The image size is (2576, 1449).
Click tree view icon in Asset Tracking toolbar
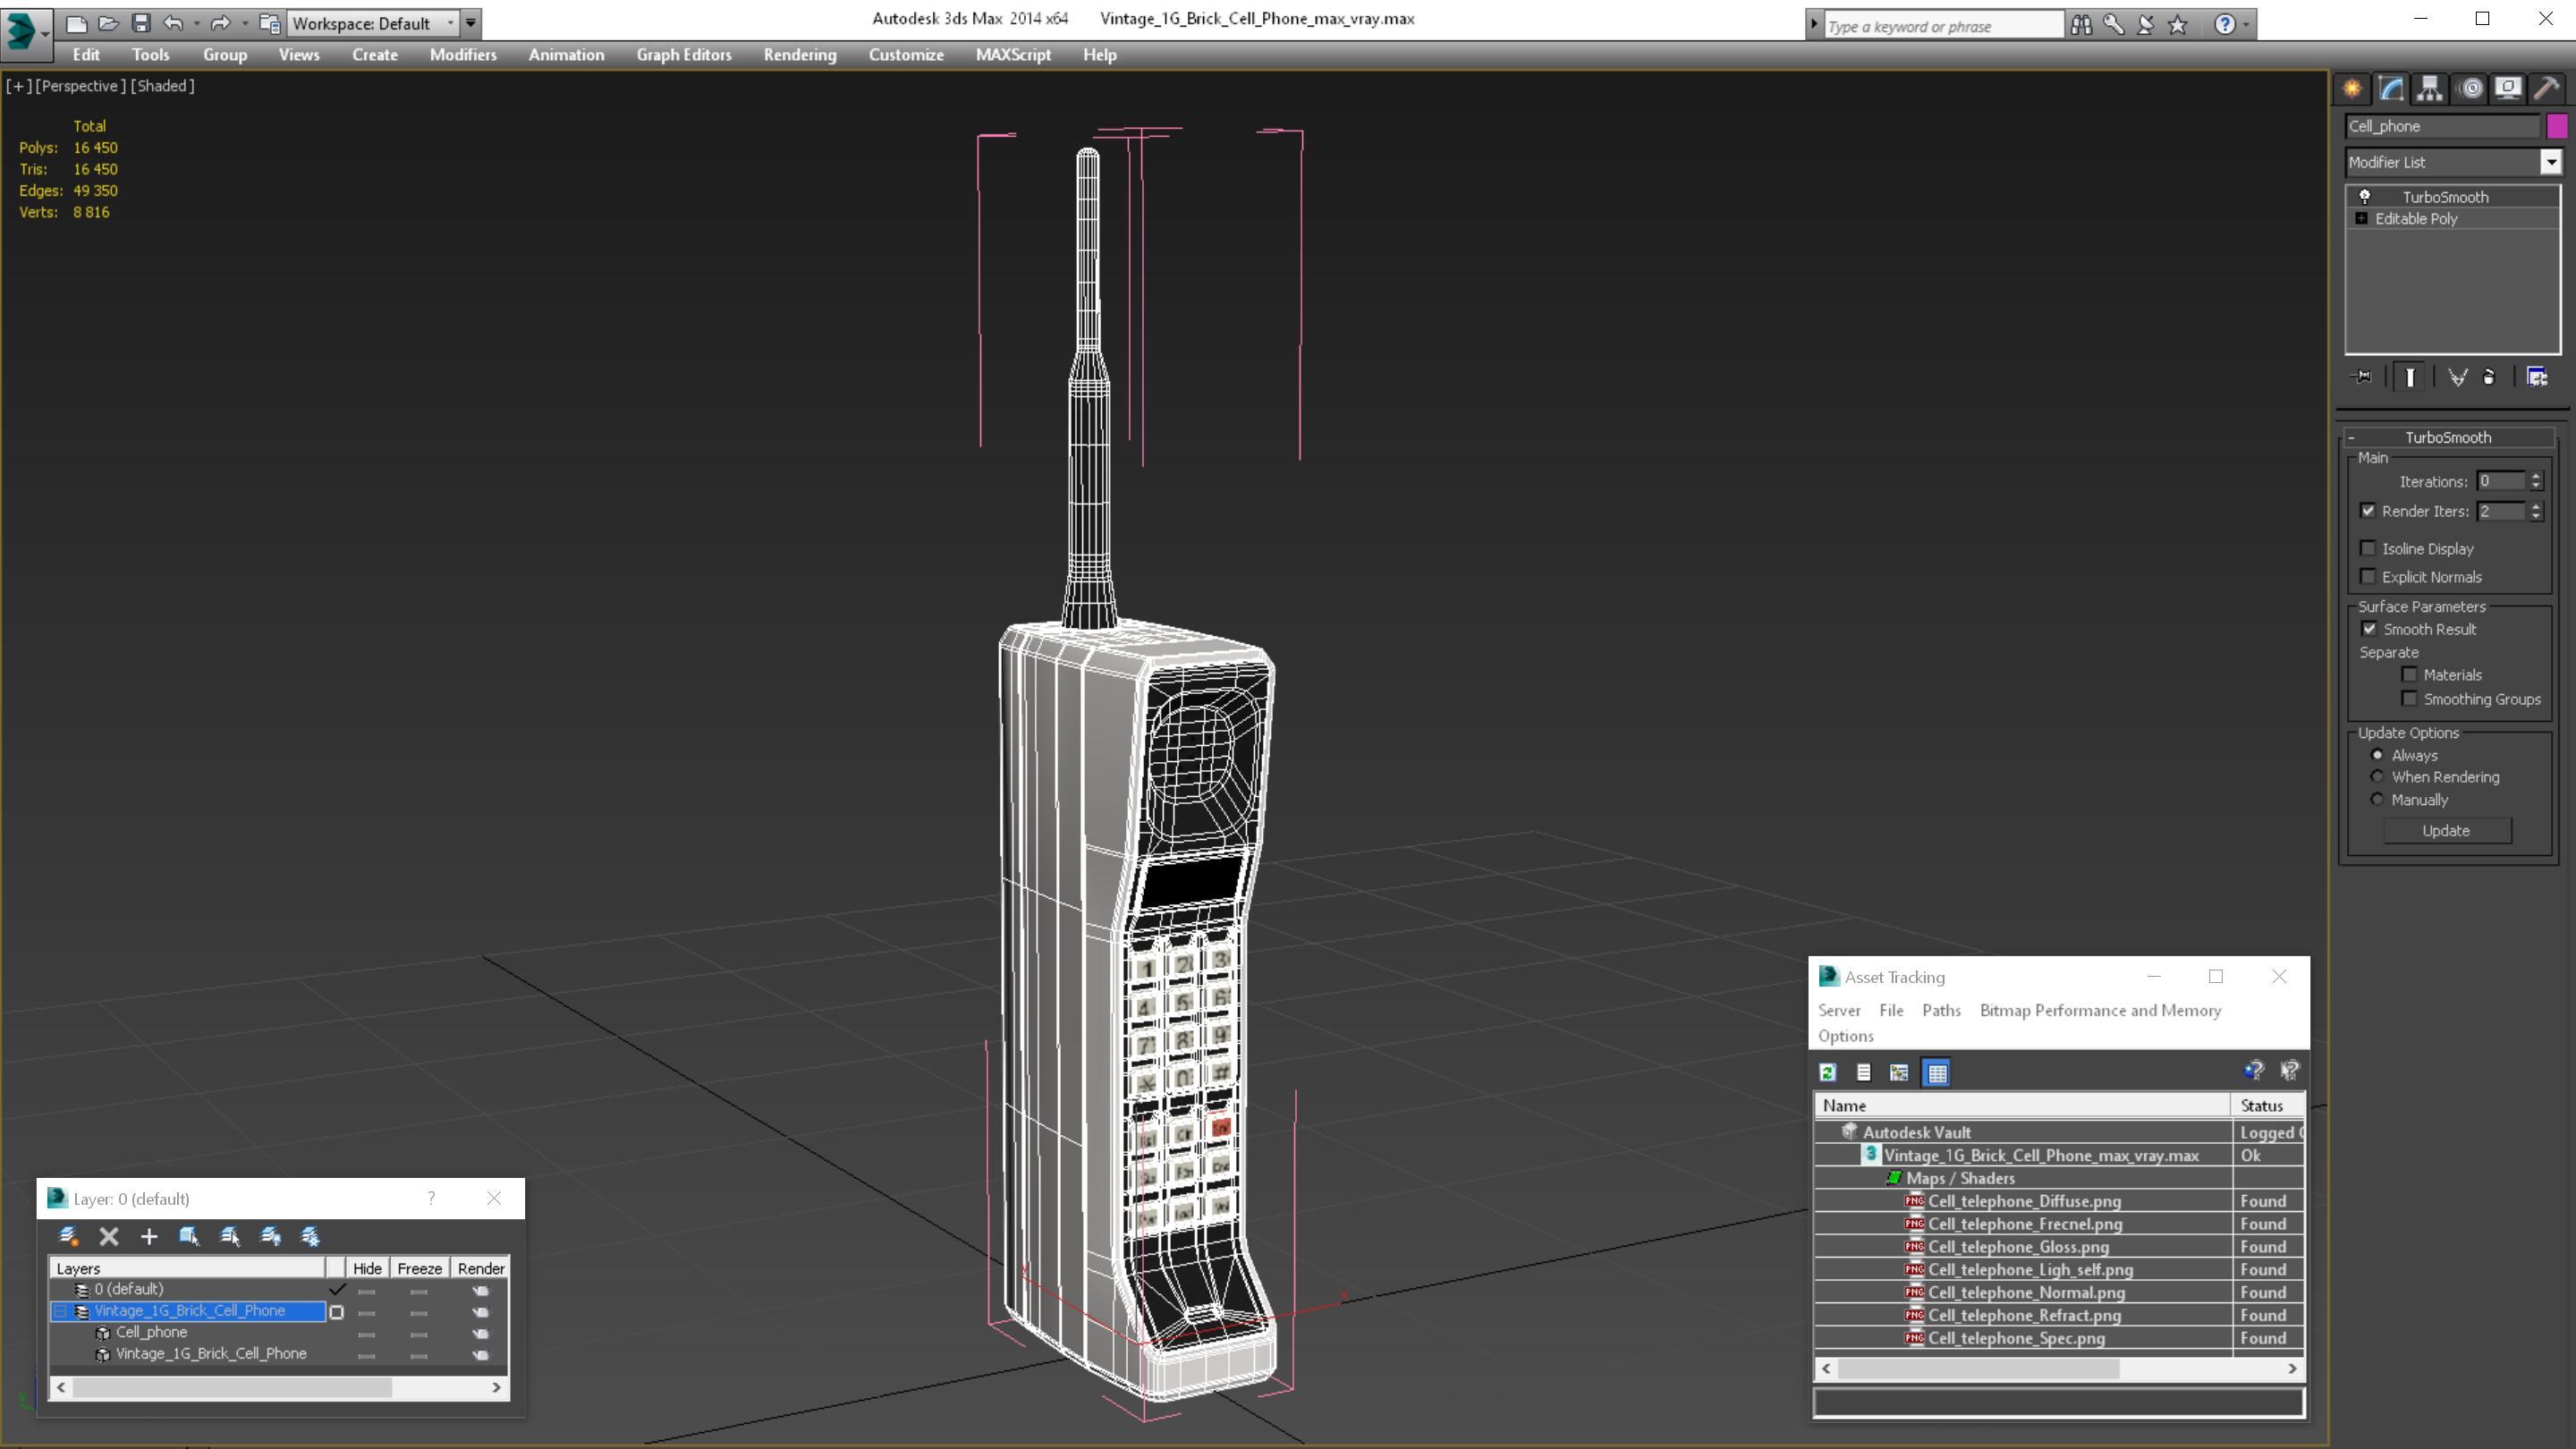pos(1899,1072)
